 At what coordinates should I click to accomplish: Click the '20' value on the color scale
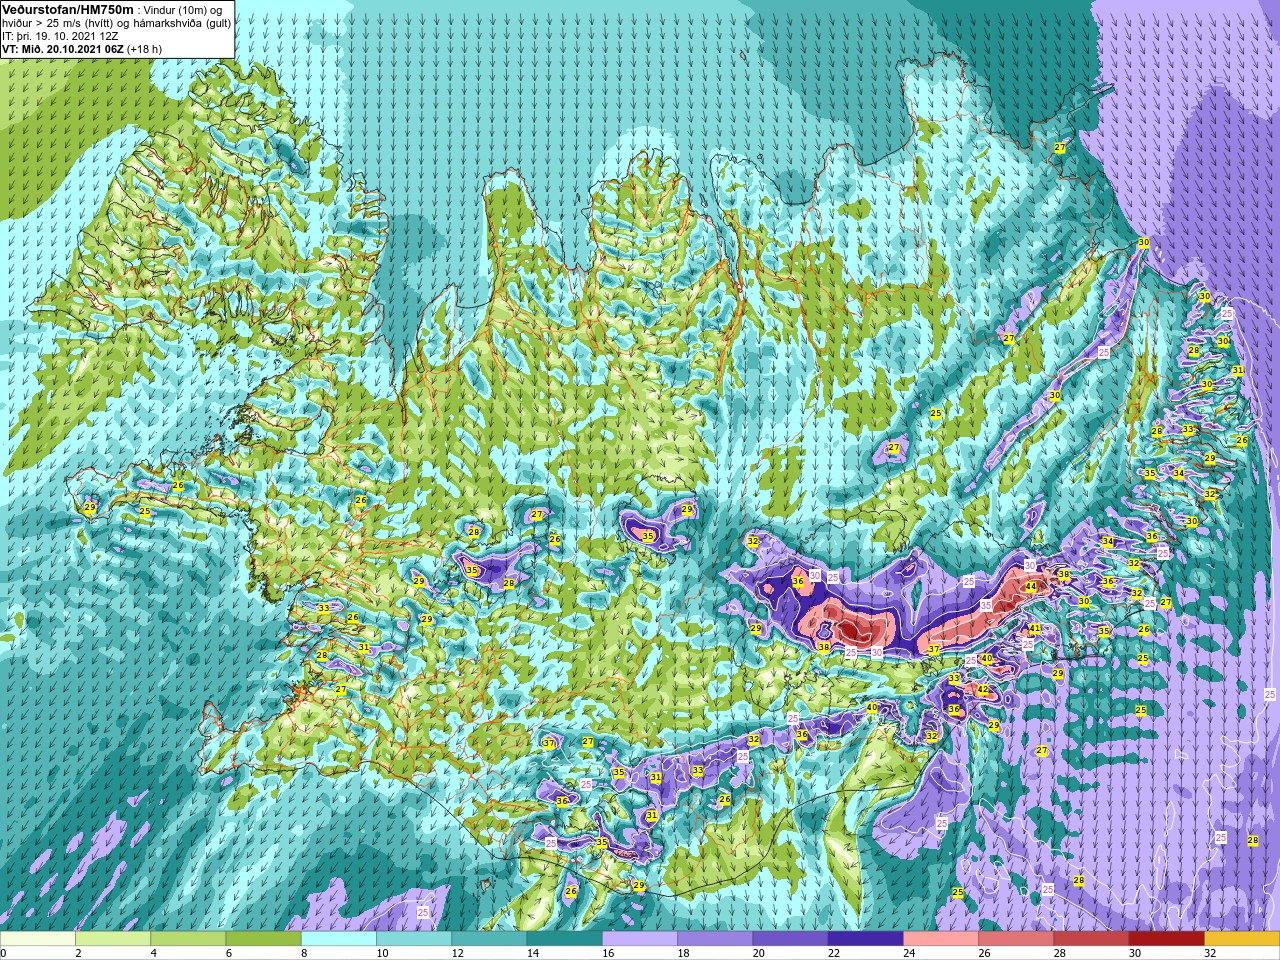coord(759,953)
